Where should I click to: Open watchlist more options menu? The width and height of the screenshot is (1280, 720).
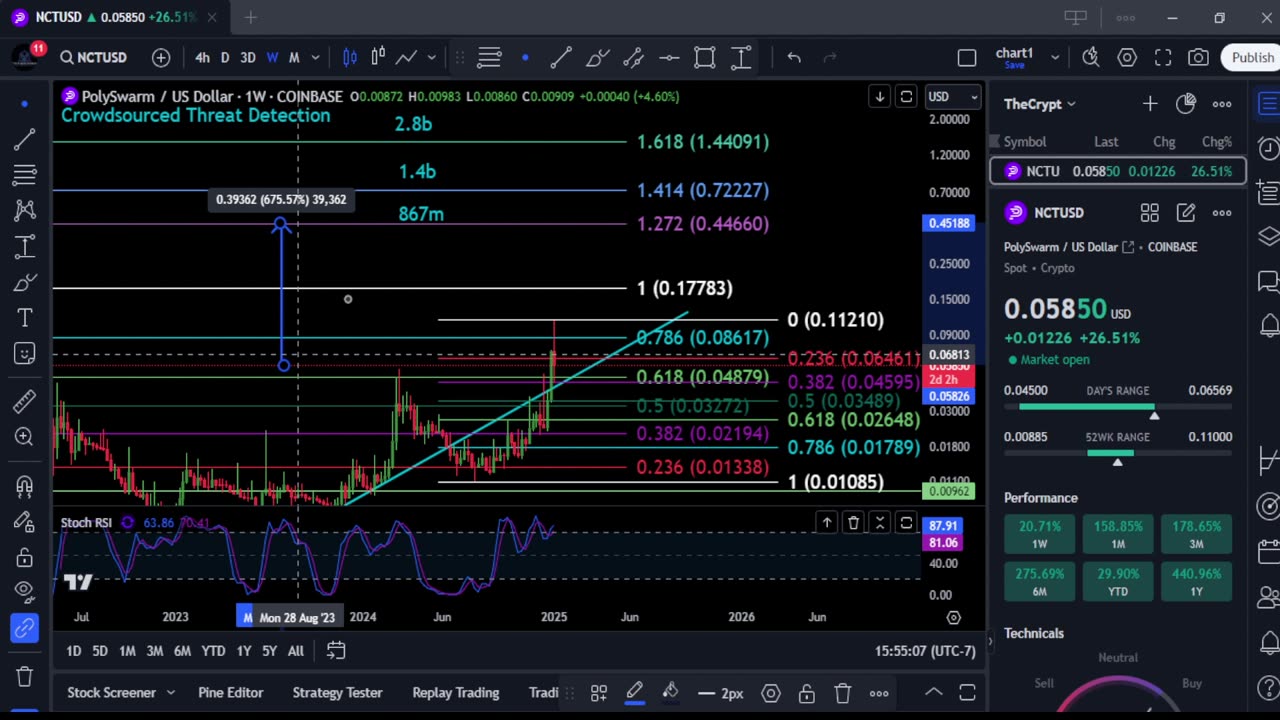pyautogui.click(x=1222, y=104)
